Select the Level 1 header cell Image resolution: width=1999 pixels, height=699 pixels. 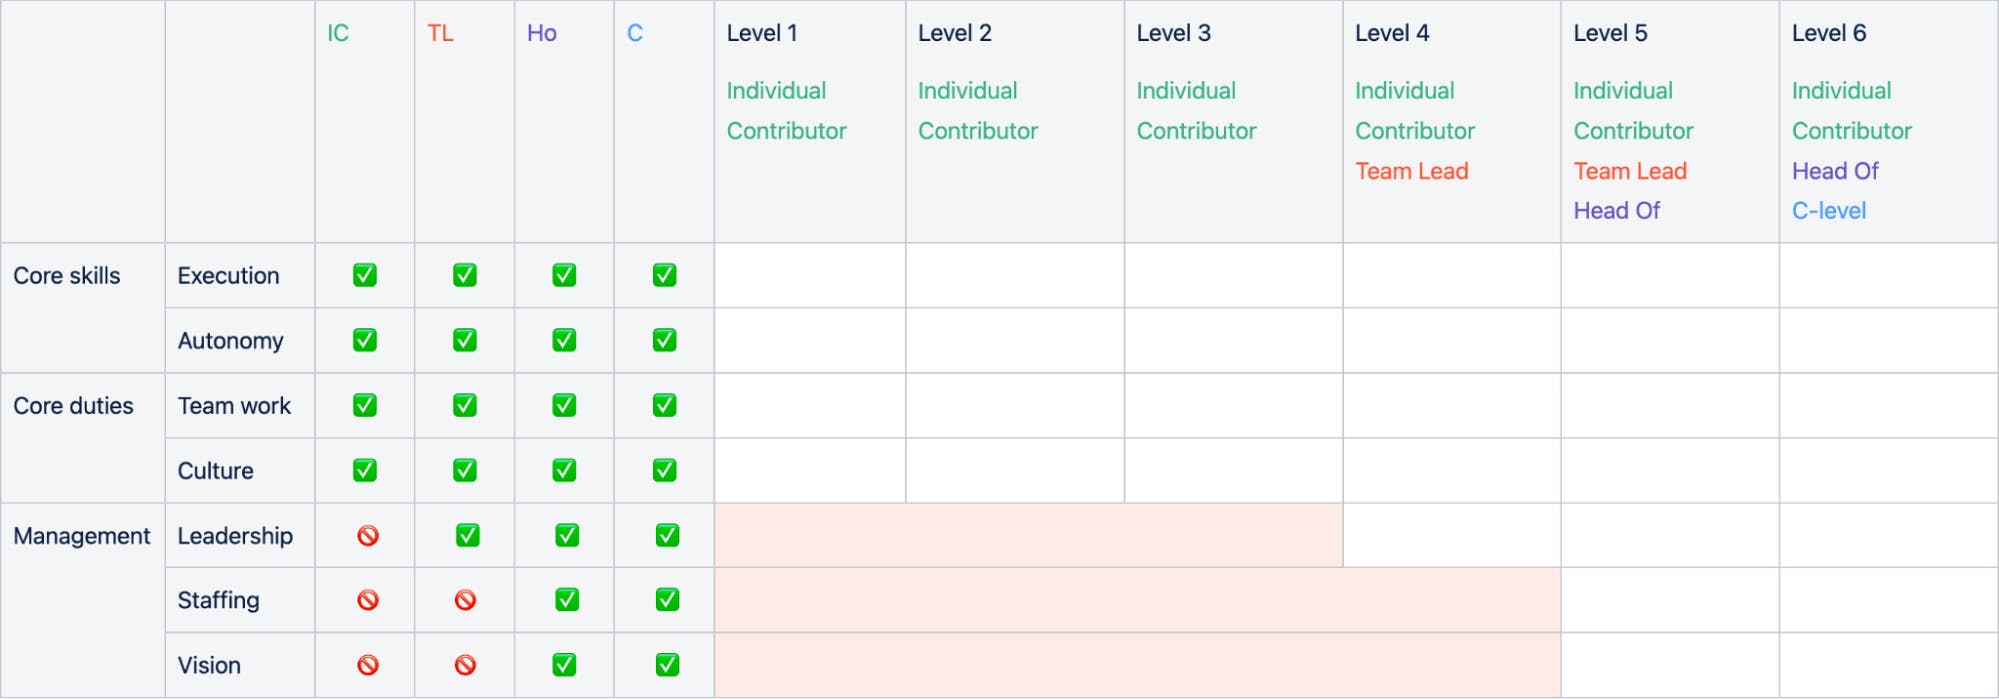pyautogui.click(x=762, y=33)
